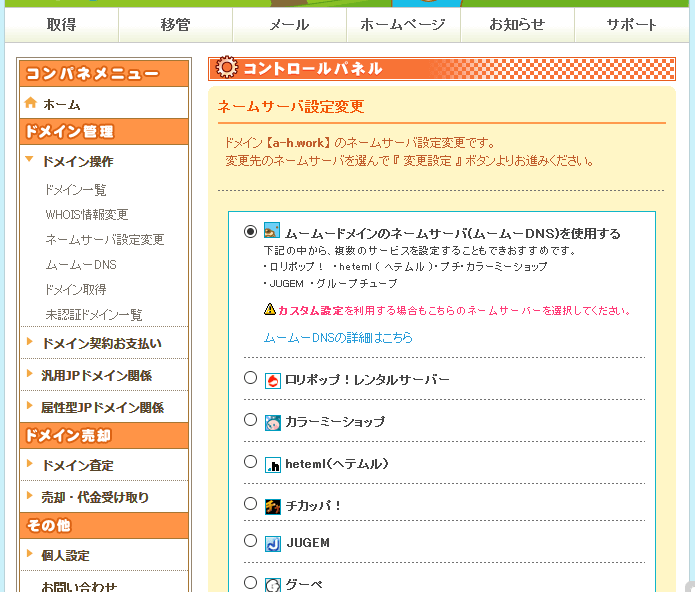The image size is (695, 592).
Task: Select the heteml(ヘテムル) radio button
Action: [x=250, y=462]
